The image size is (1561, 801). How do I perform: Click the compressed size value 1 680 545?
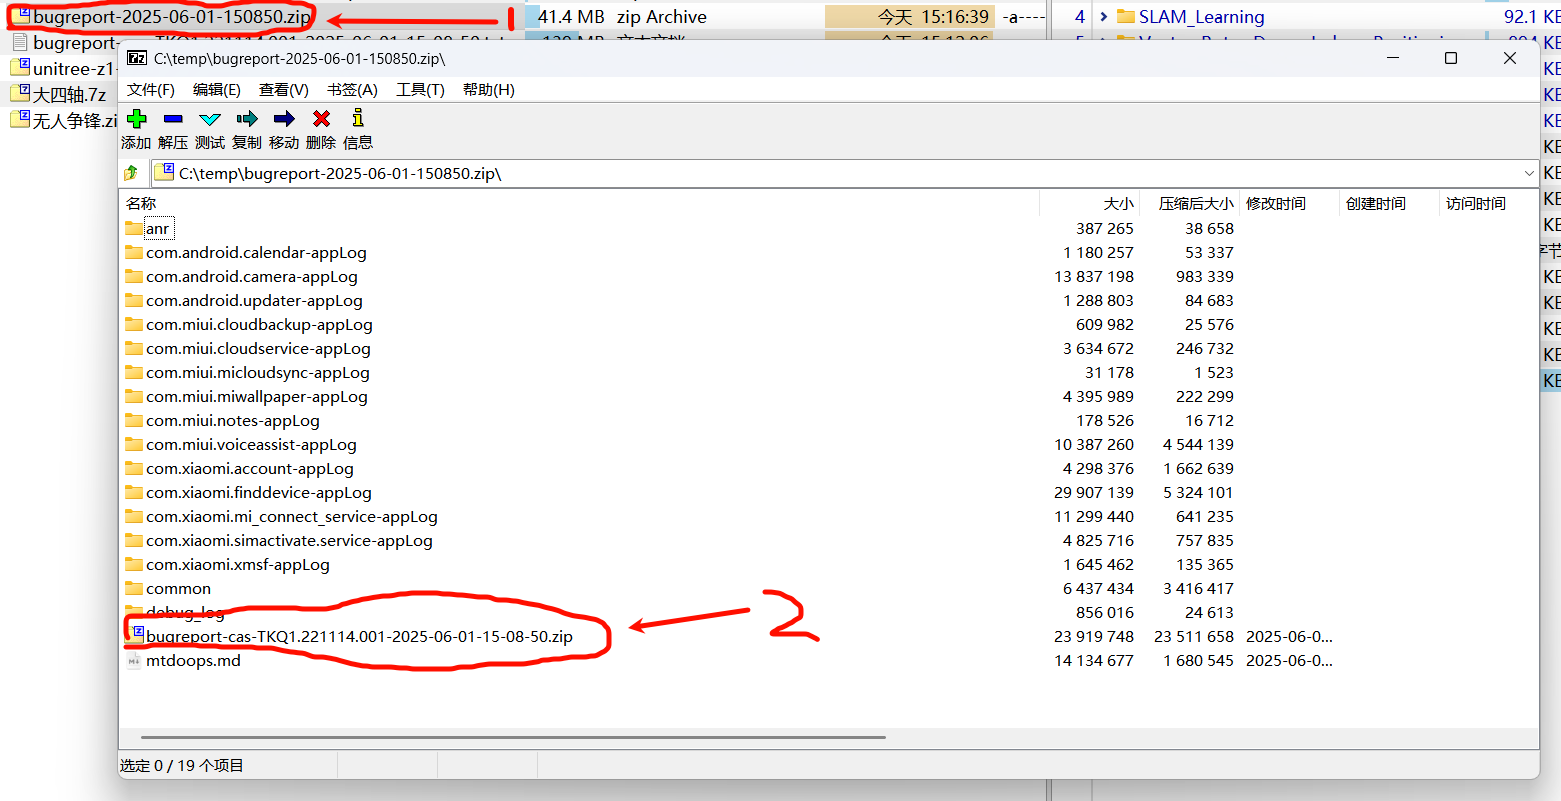pyautogui.click(x=1198, y=661)
